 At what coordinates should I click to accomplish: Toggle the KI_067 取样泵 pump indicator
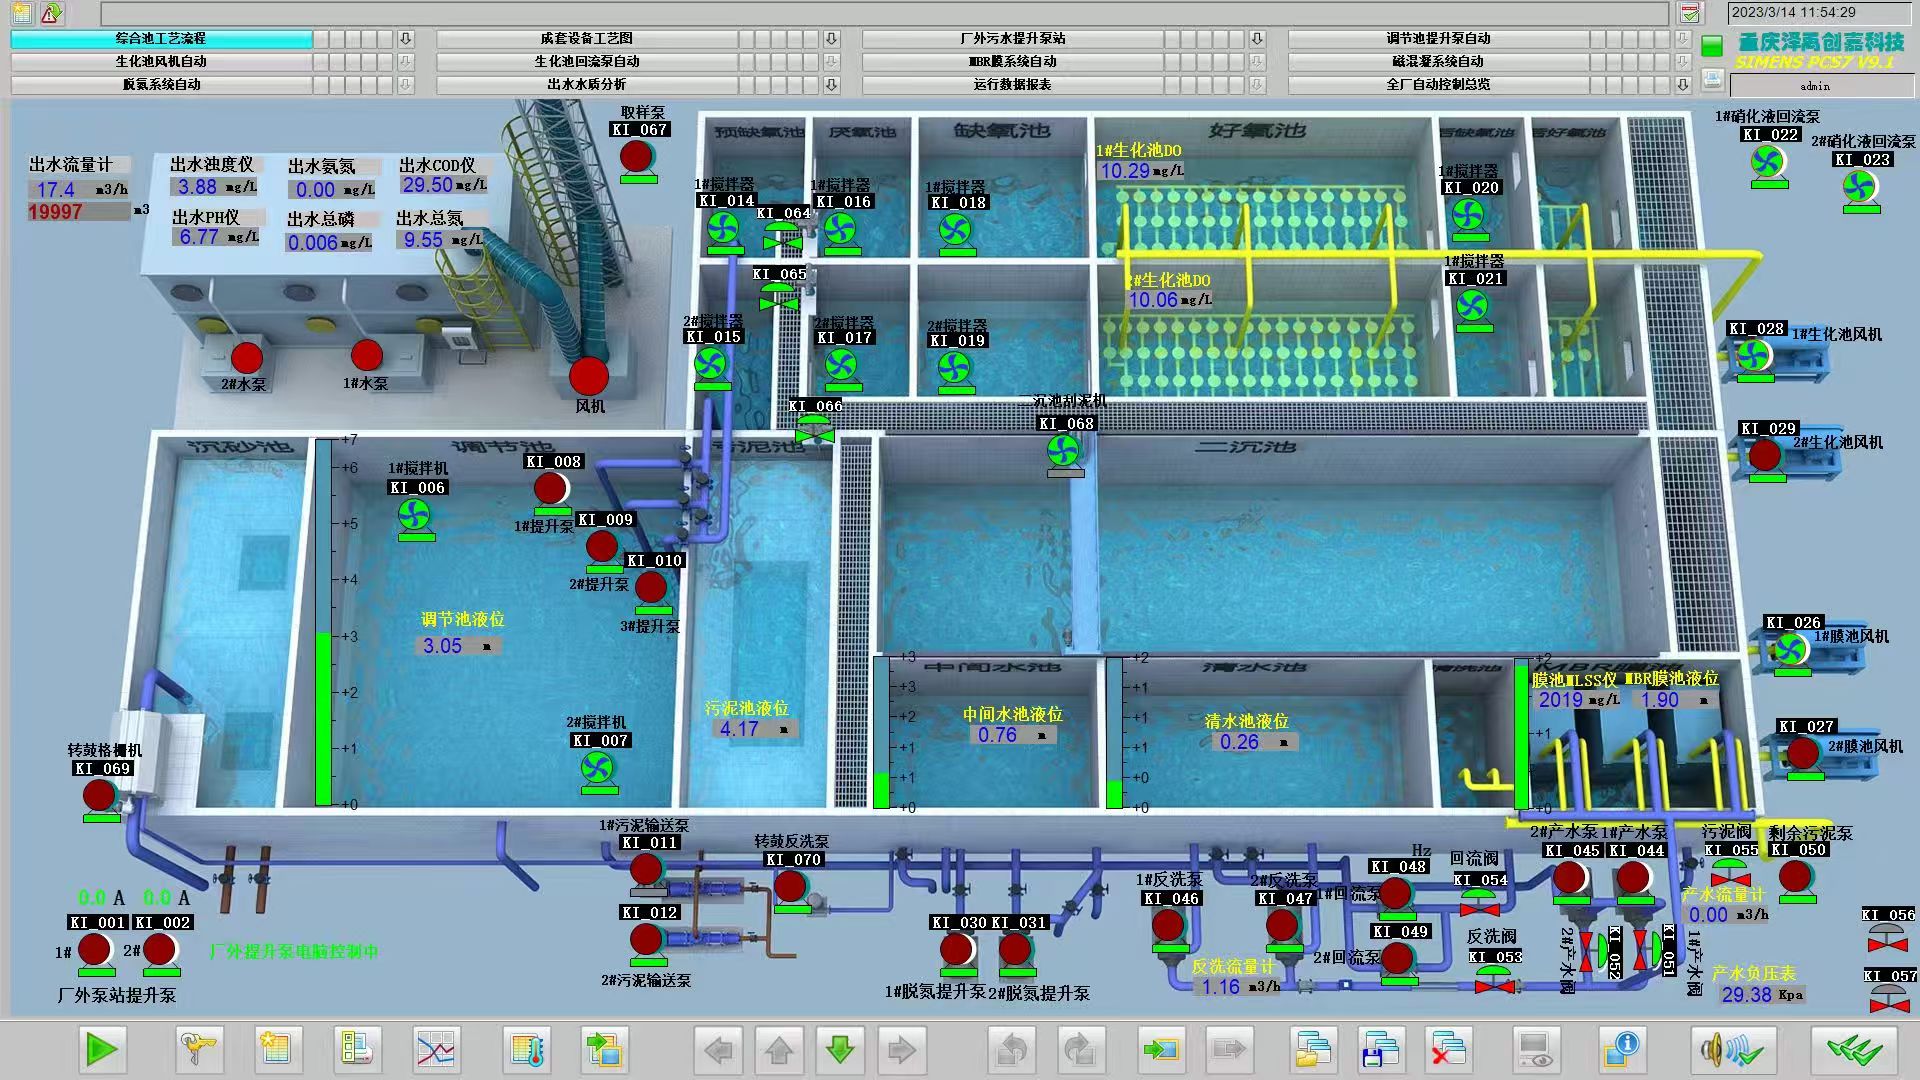click(x=637, y=157)
